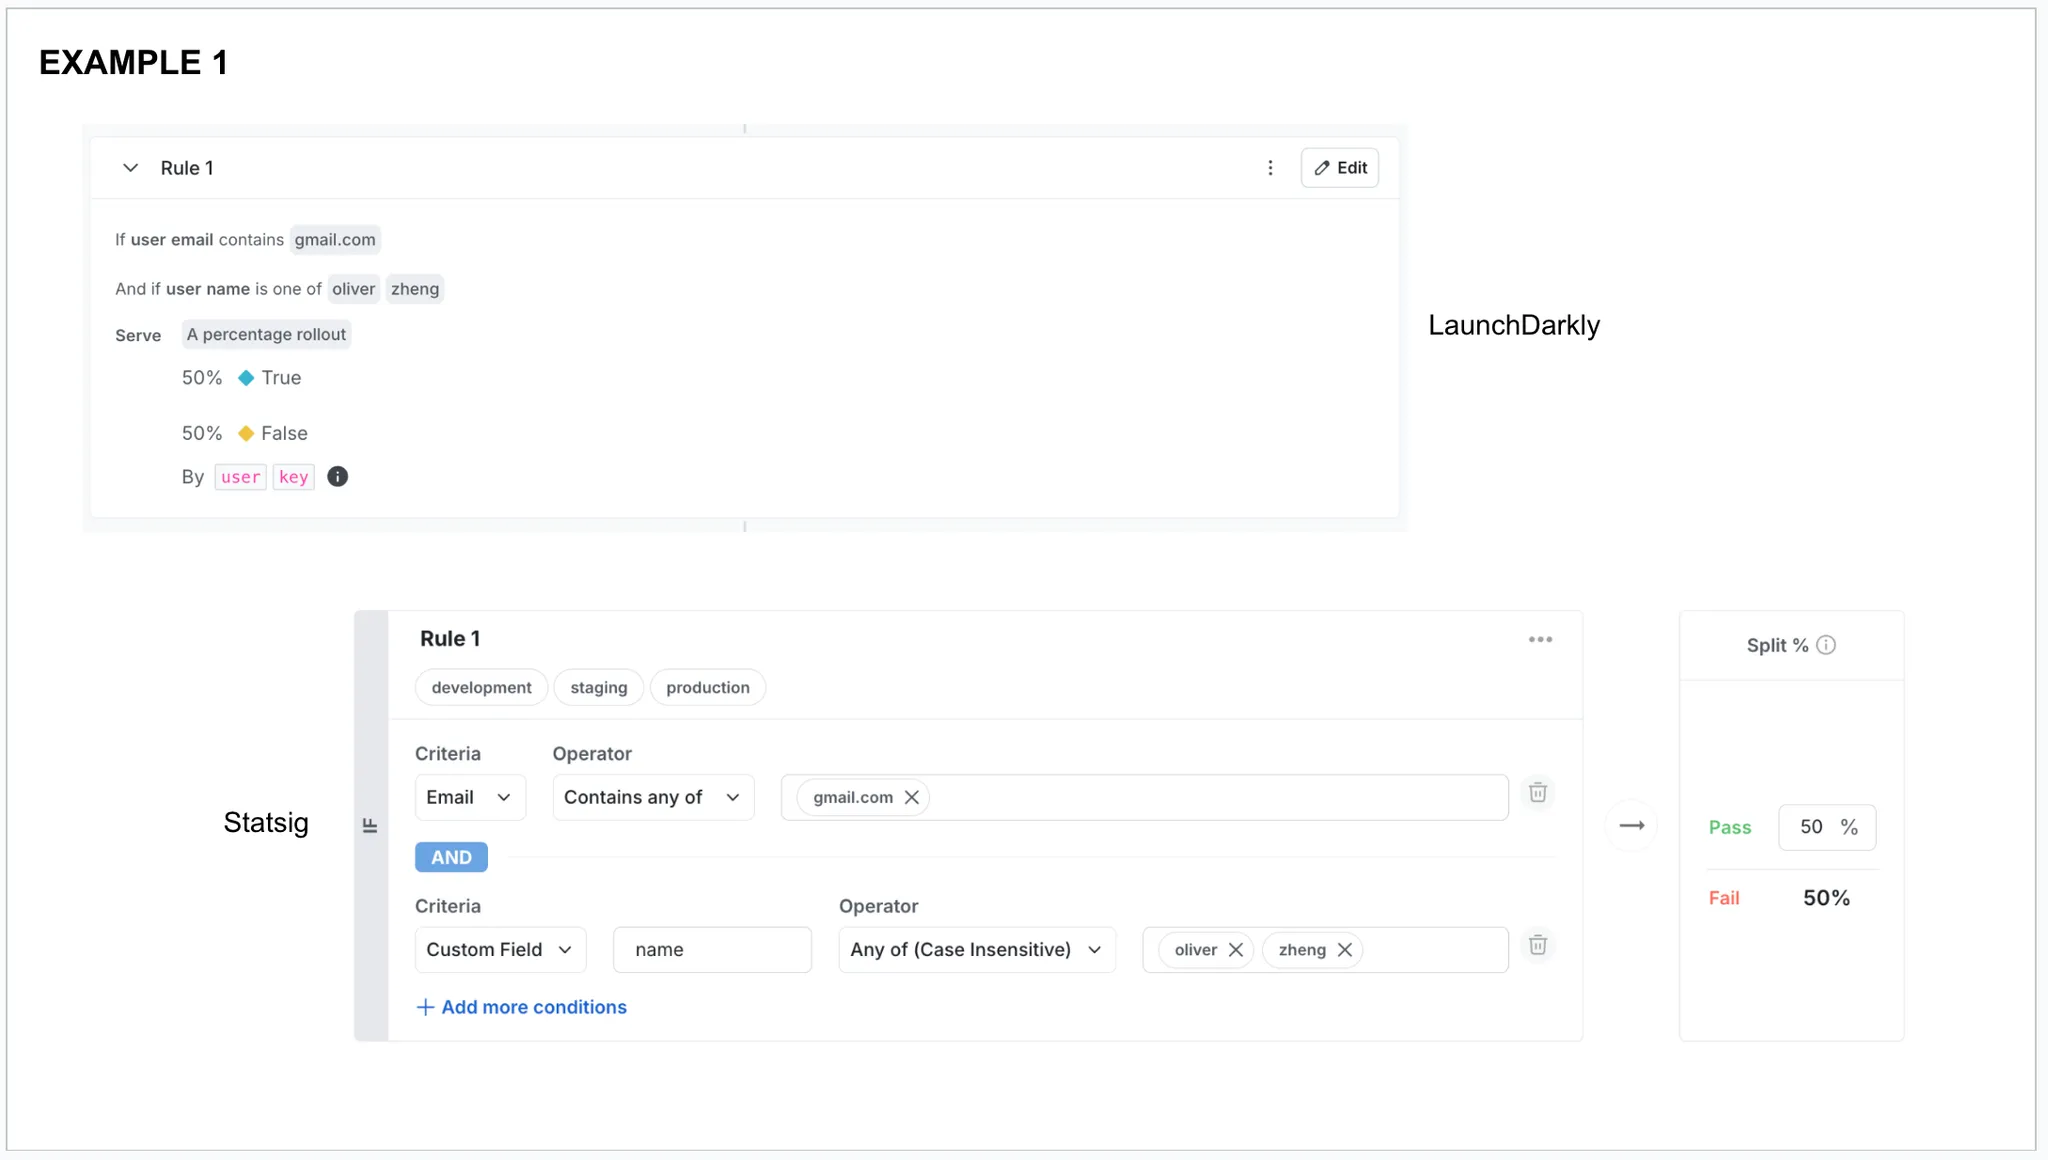Image resolution: width=2048 pixels, height=1160 pixels.
Task: Collapse Rule 1 with the chevron
Action: click(x=130, y=167)
